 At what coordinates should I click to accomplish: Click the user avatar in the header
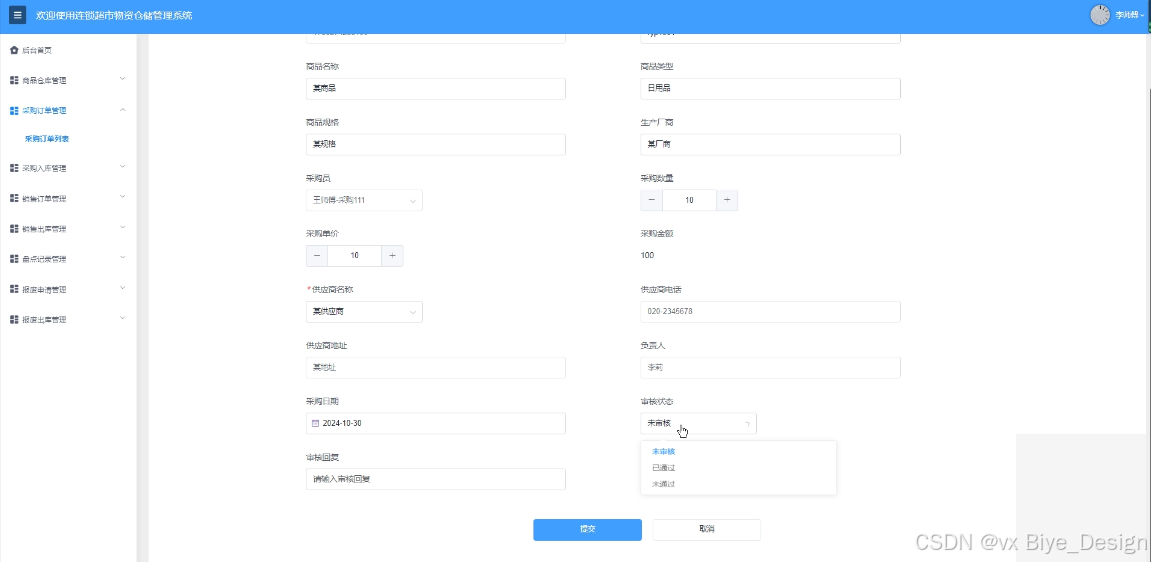point(1100,15)
